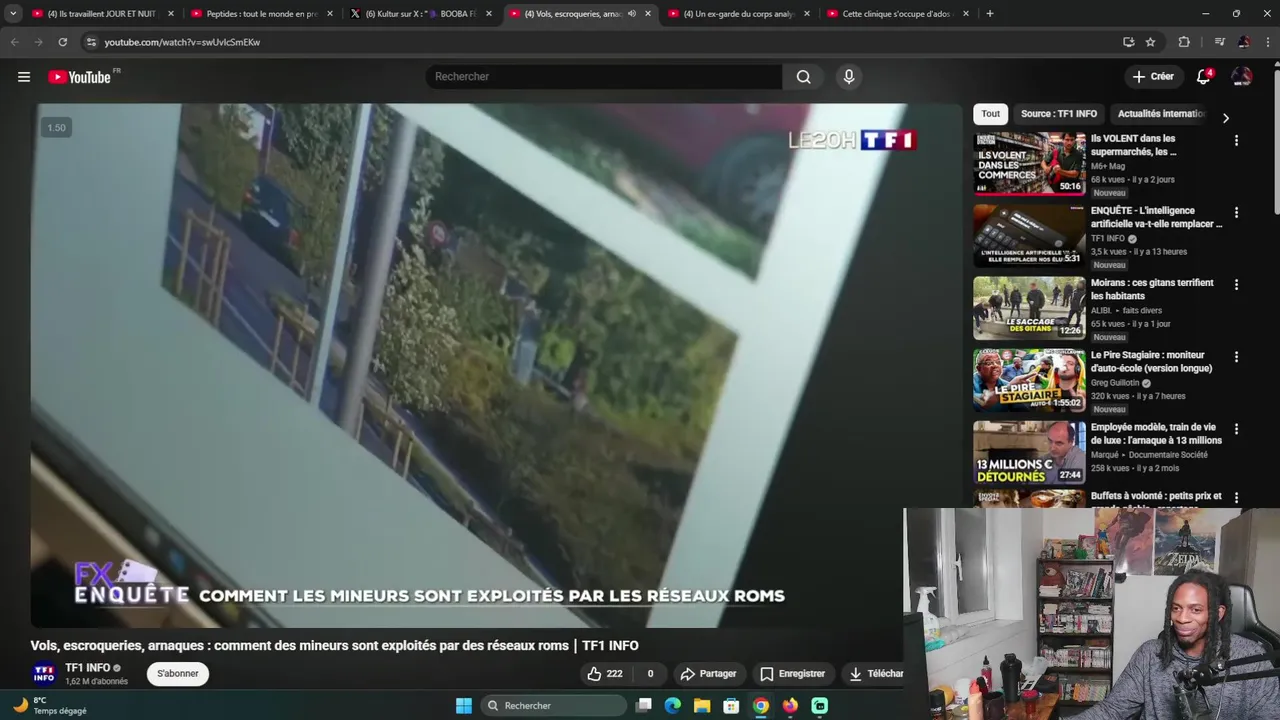Image resolution: width=1280 pixels, height=720 pixels.
Task: Open the Chrome extensions puzzle icon
Action: coord(1184,42)
